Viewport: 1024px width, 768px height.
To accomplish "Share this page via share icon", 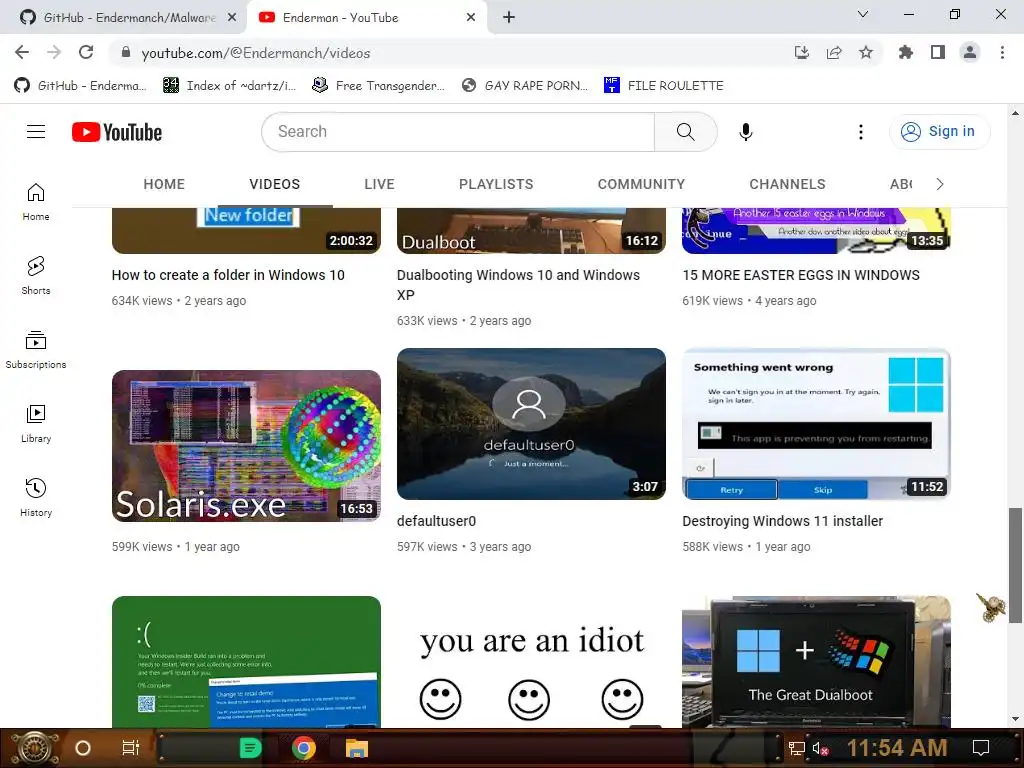I will (834, 52).
